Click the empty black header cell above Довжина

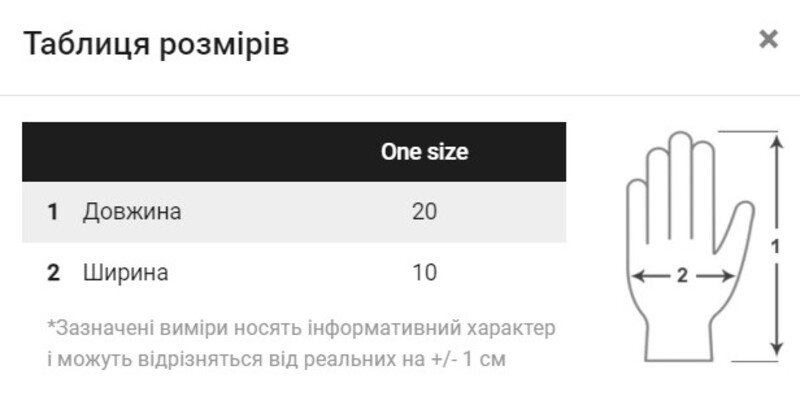pos(180,152)
